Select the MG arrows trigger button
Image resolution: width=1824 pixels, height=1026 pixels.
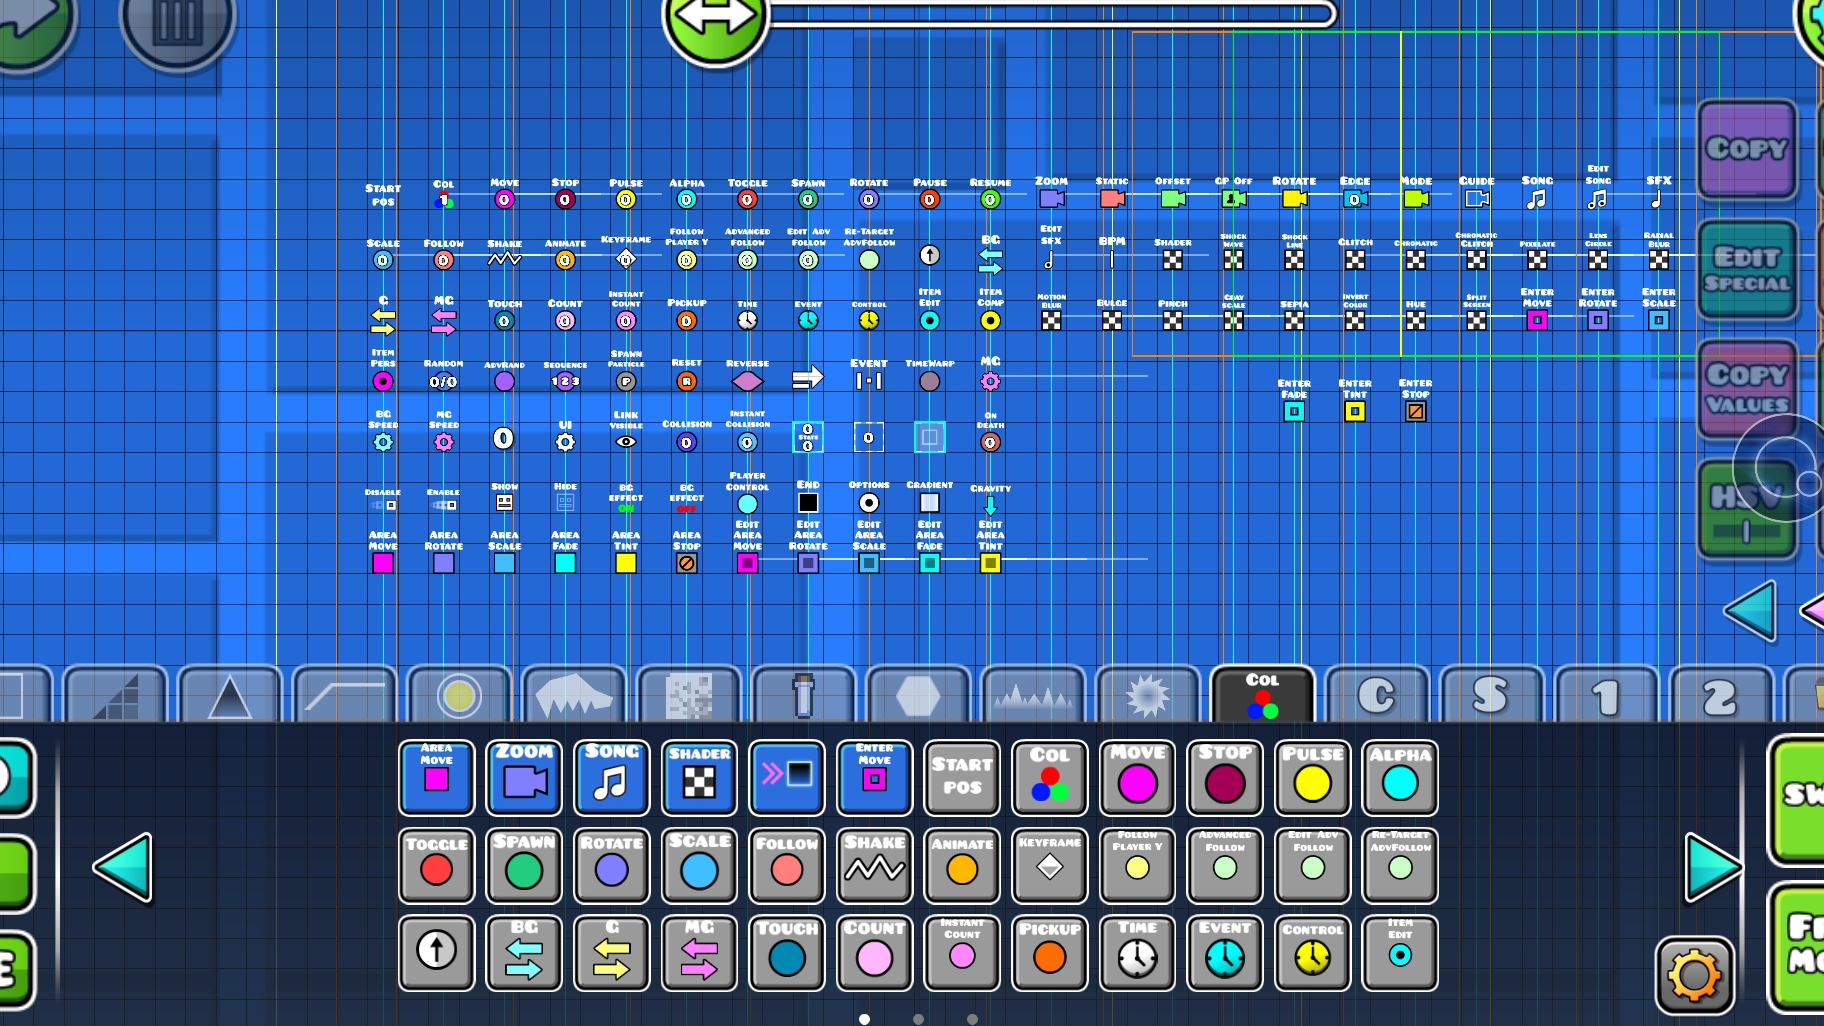click(x=699, y=953)
